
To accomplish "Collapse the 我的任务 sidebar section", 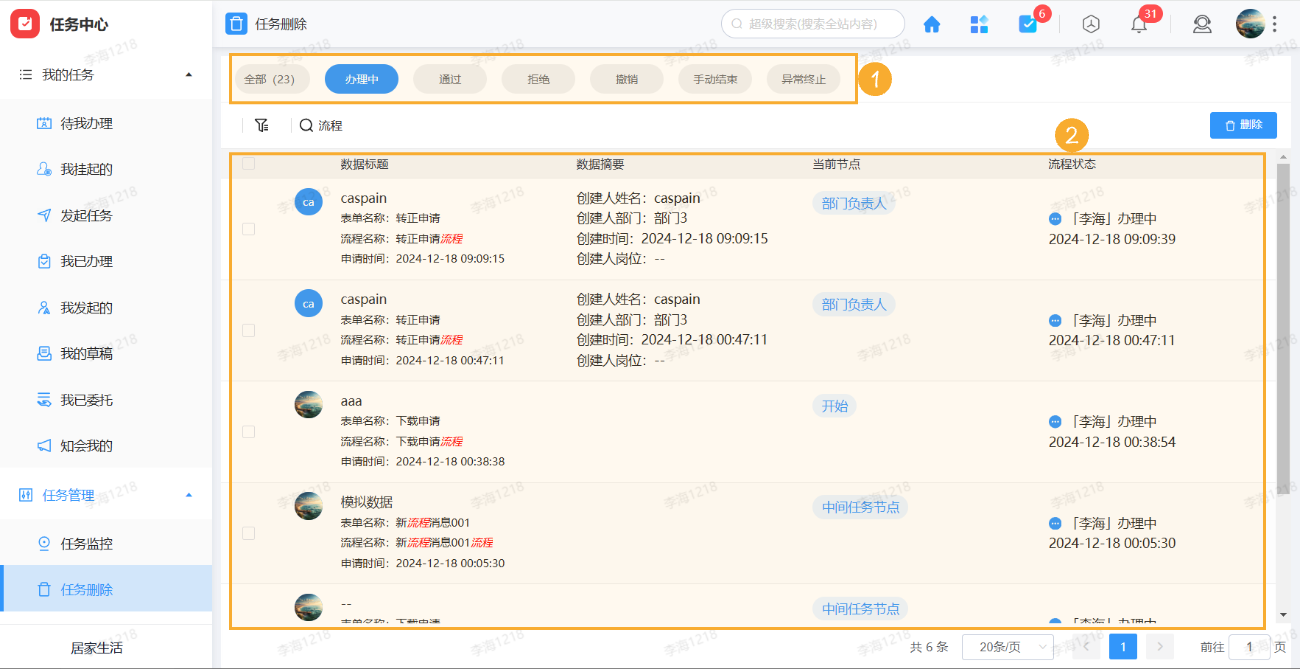I will coord(188,73).
